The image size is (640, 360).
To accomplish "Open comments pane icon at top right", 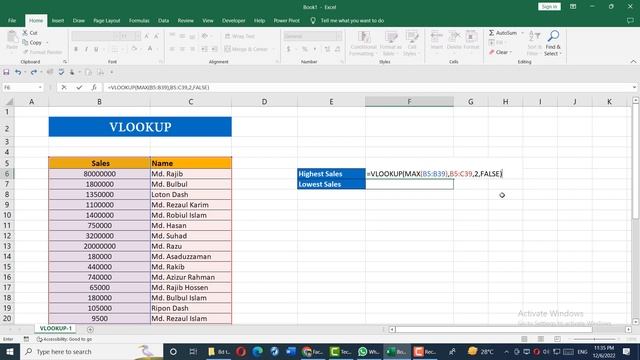I will click(630, 20).
